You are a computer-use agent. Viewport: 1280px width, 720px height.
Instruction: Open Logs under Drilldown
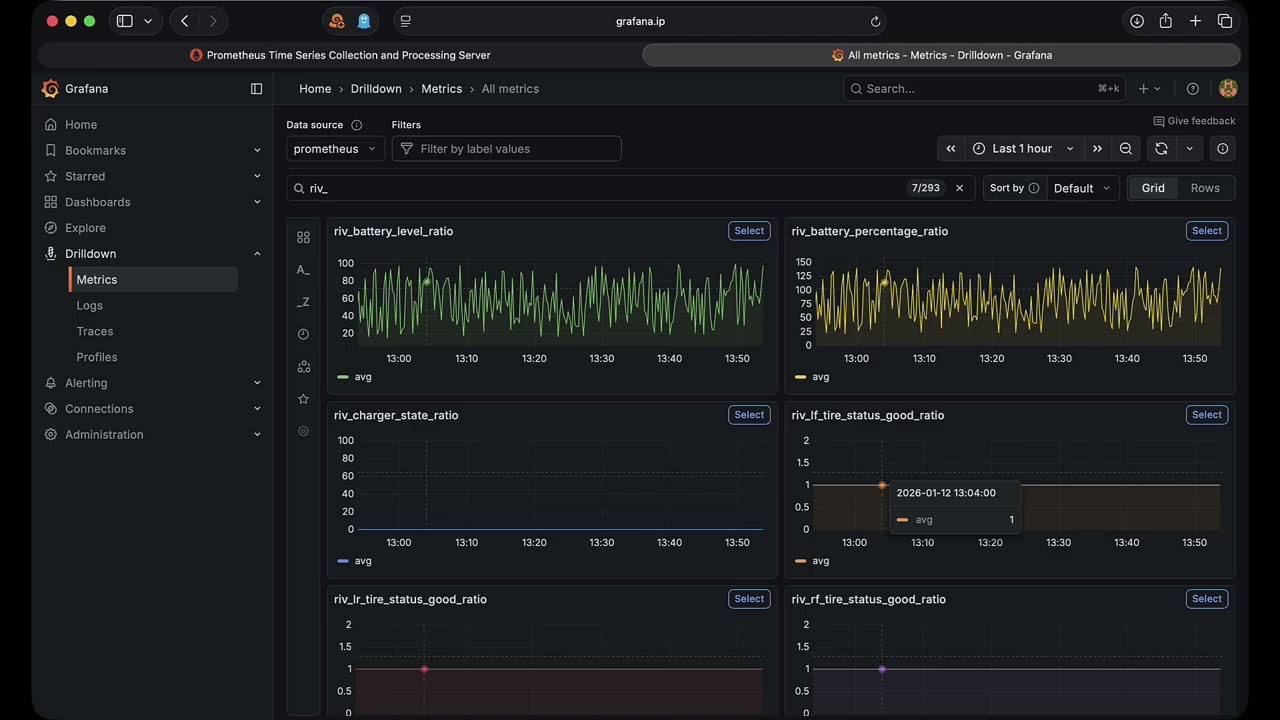90,306
